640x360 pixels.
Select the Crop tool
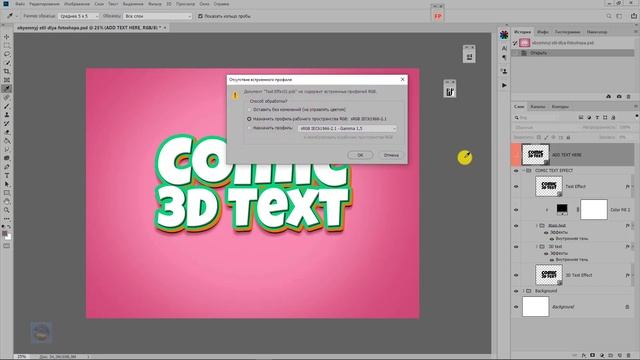coord(7,71)
